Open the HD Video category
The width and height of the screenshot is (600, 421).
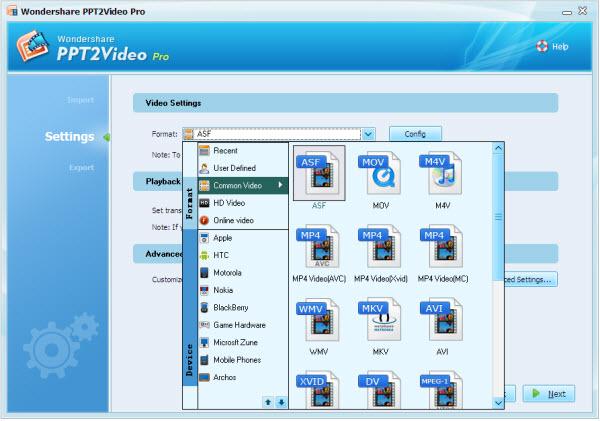[243, 203]
